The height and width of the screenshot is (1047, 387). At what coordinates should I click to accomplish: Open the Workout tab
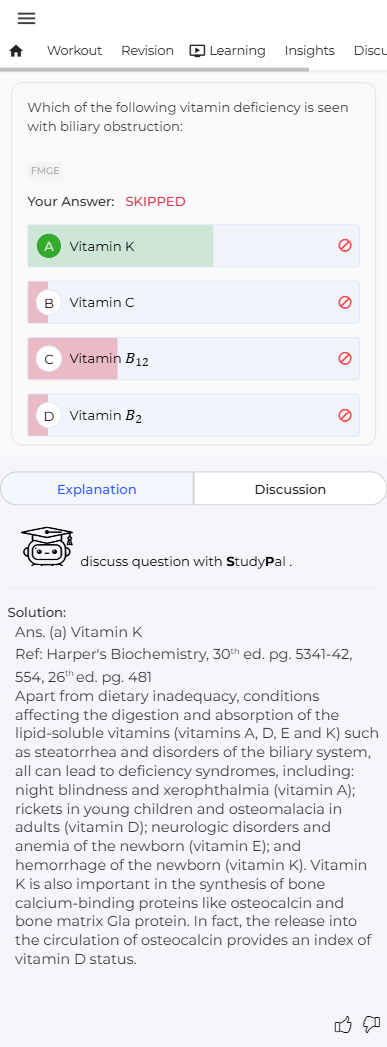(74, 51)
